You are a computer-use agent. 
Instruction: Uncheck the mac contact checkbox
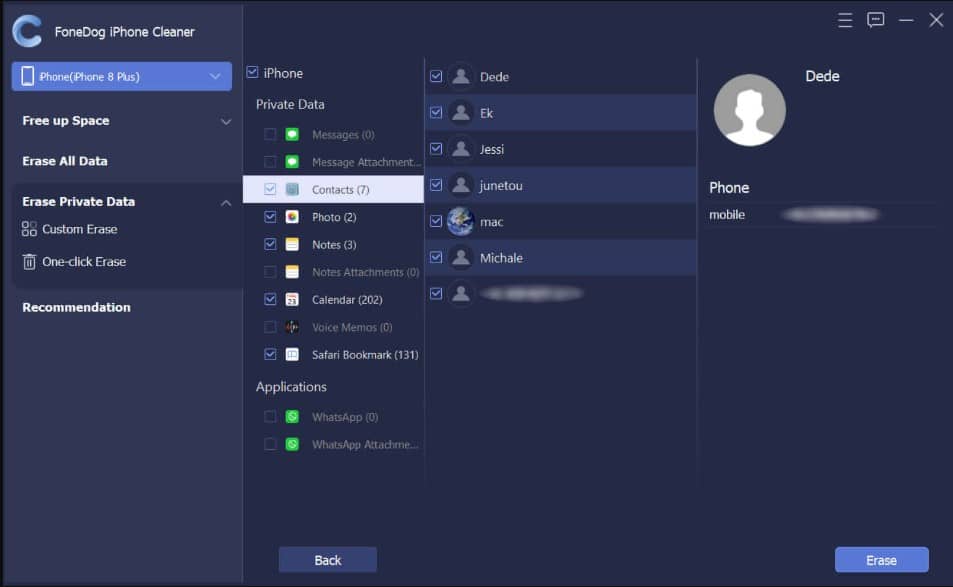[436, 221]
